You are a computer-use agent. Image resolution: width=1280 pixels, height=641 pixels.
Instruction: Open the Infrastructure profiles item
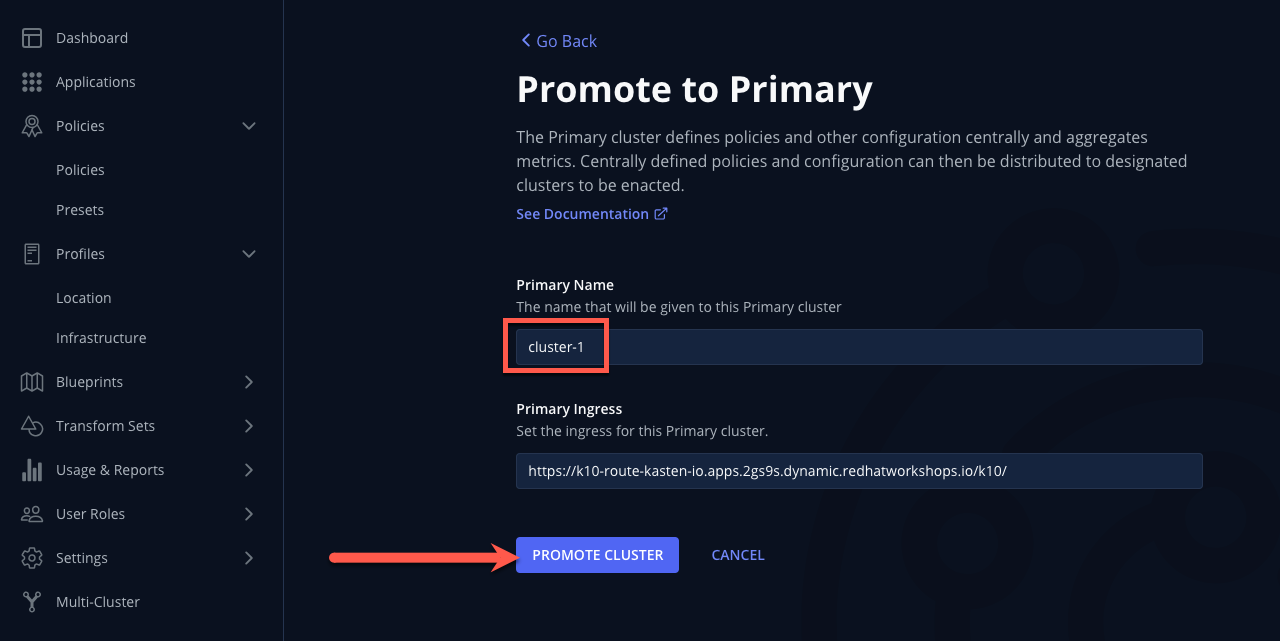[101, 338]
